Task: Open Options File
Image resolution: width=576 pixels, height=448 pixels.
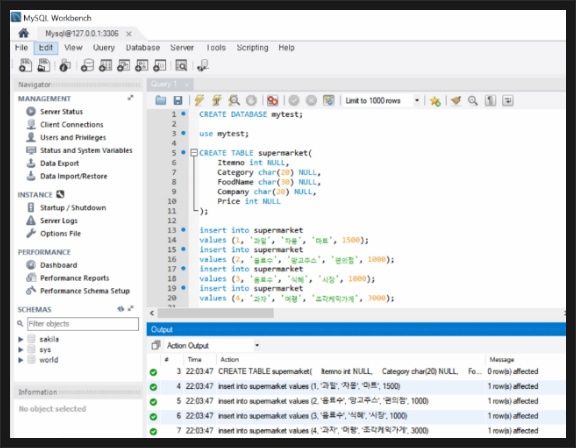Action: coord(60,234)
